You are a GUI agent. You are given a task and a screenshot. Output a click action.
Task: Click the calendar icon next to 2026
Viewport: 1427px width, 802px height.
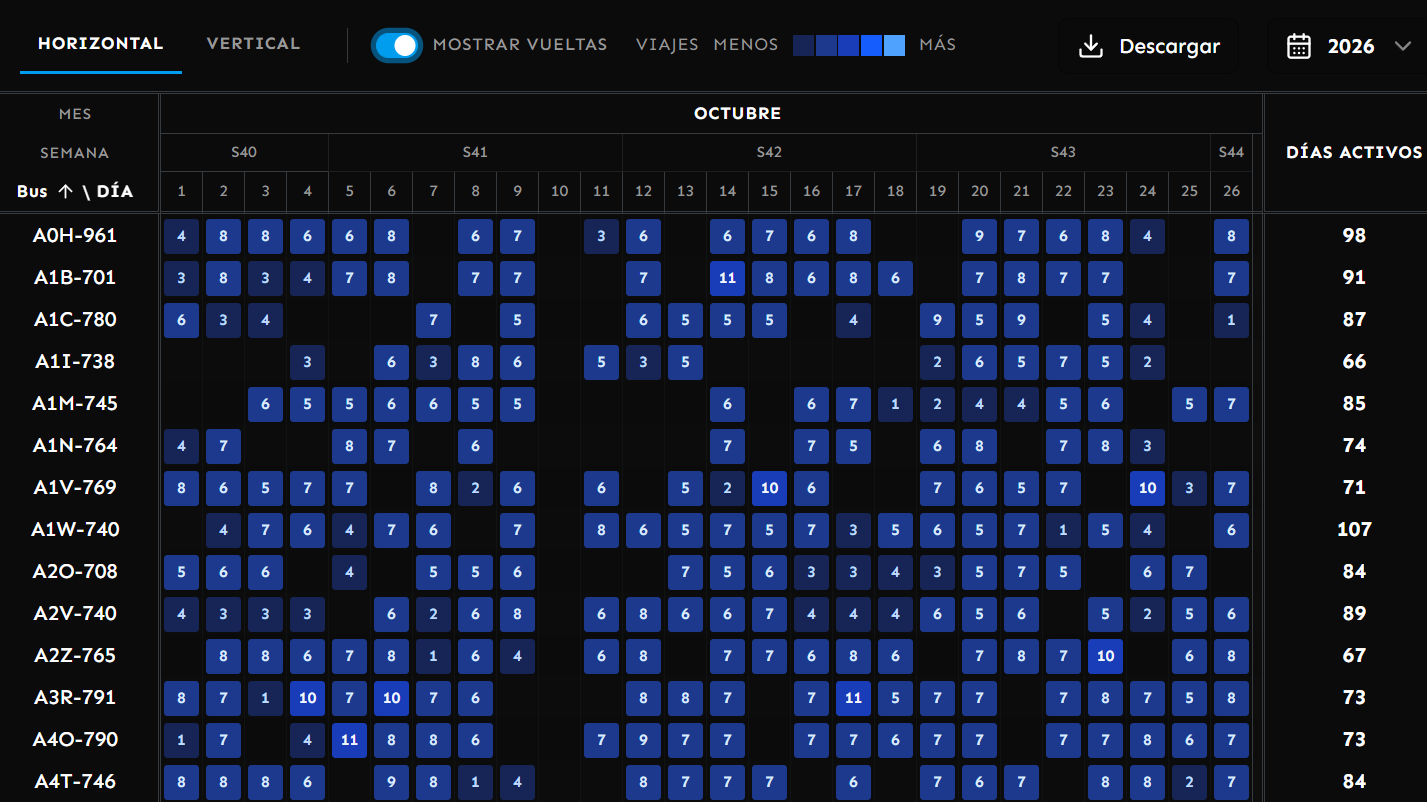pos(1299,46)
